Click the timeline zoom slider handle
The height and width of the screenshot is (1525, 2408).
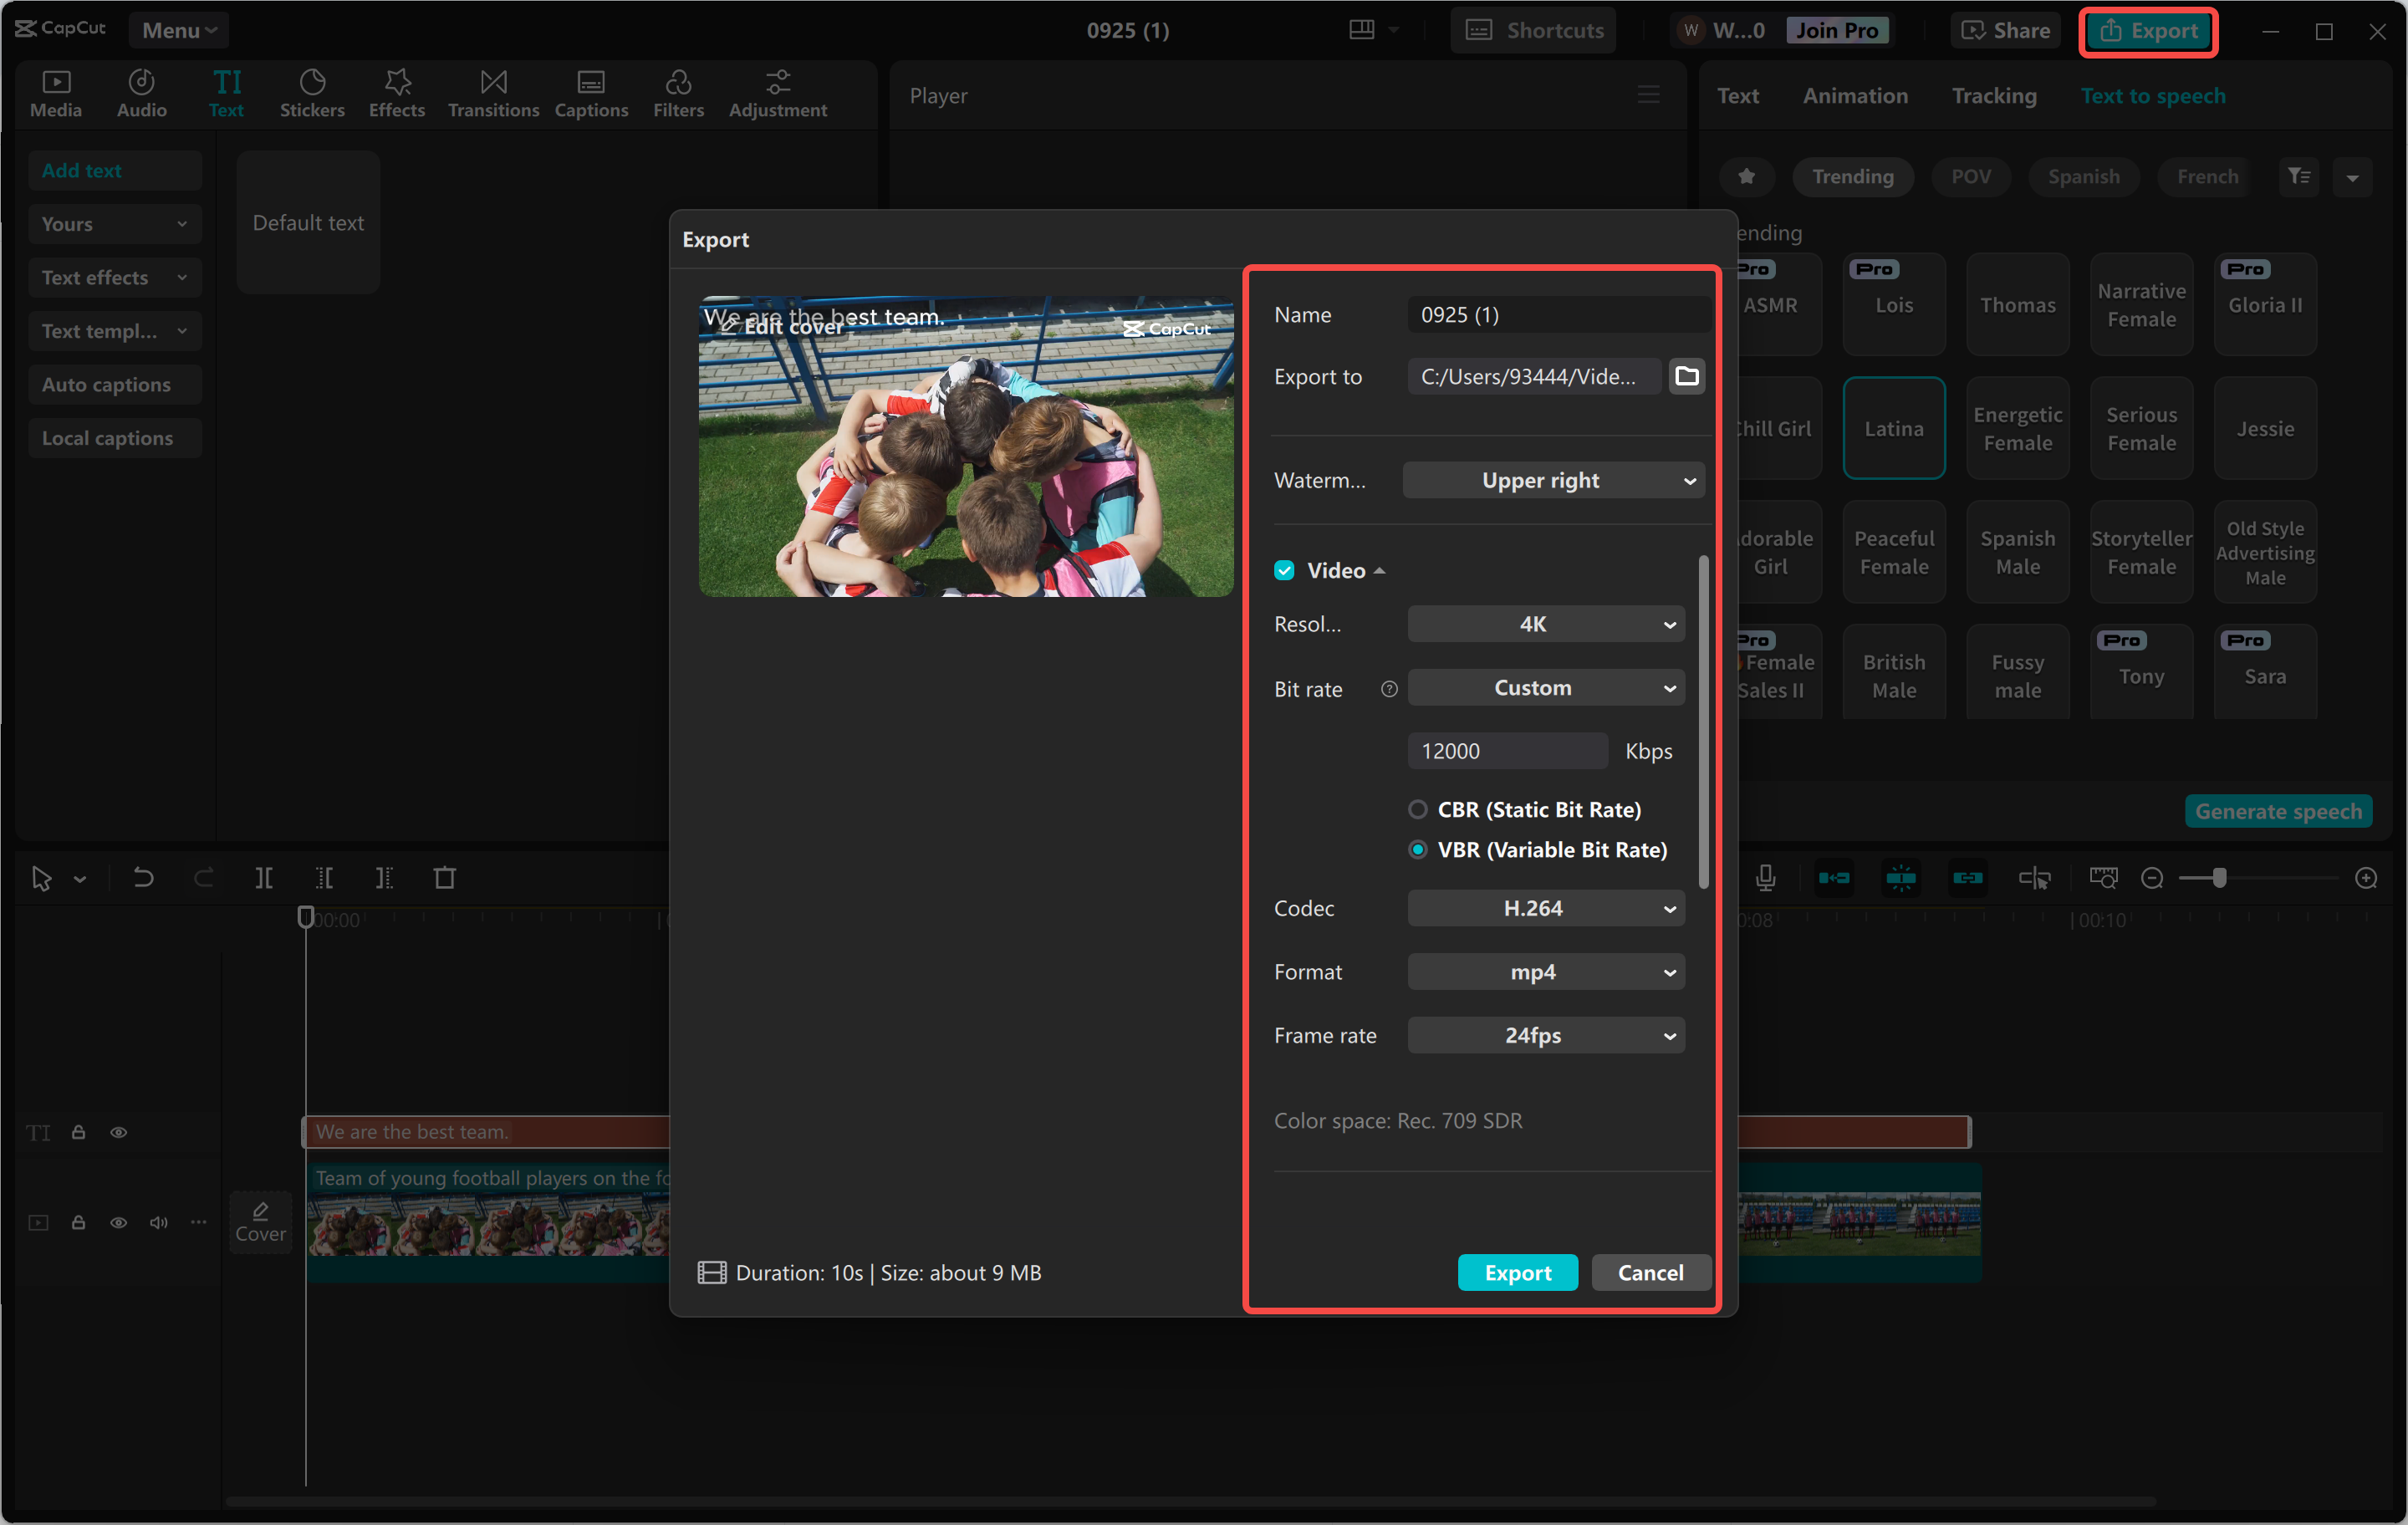point(2220,878)
